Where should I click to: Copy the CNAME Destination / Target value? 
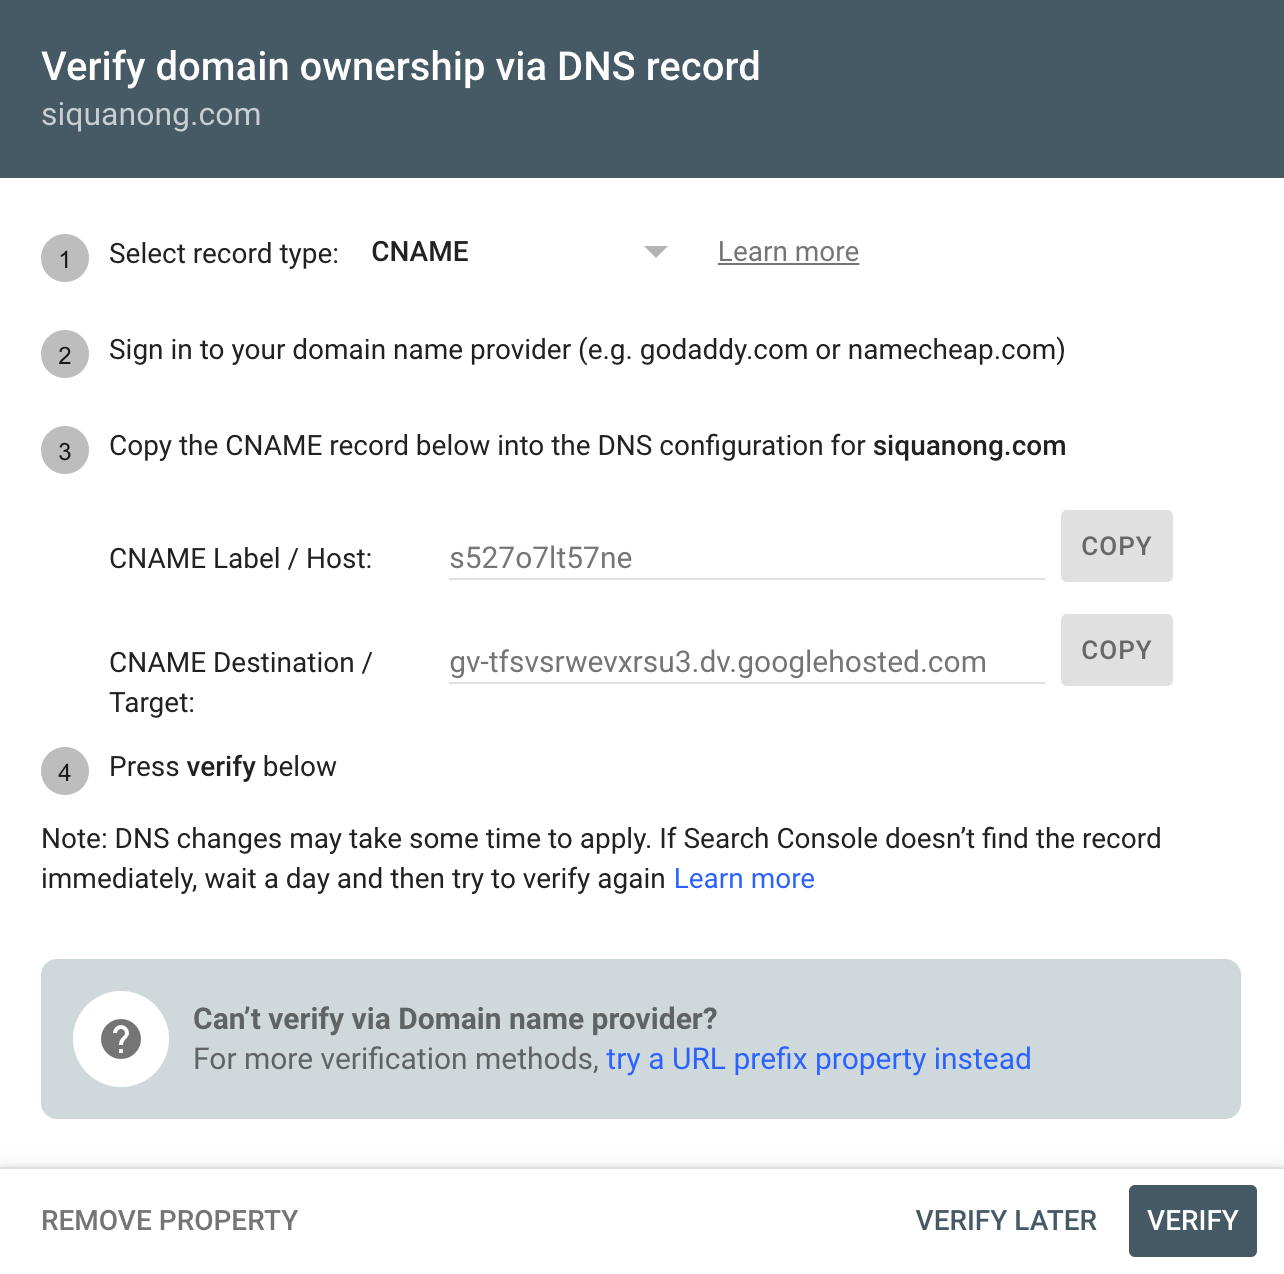1116,650
